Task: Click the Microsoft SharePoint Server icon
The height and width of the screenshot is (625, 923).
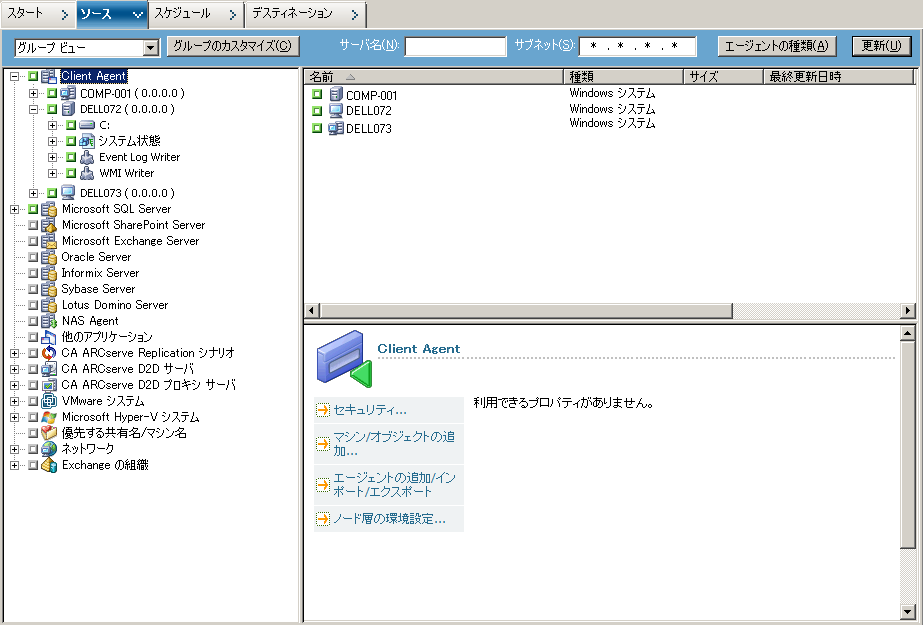Action: 49,225
